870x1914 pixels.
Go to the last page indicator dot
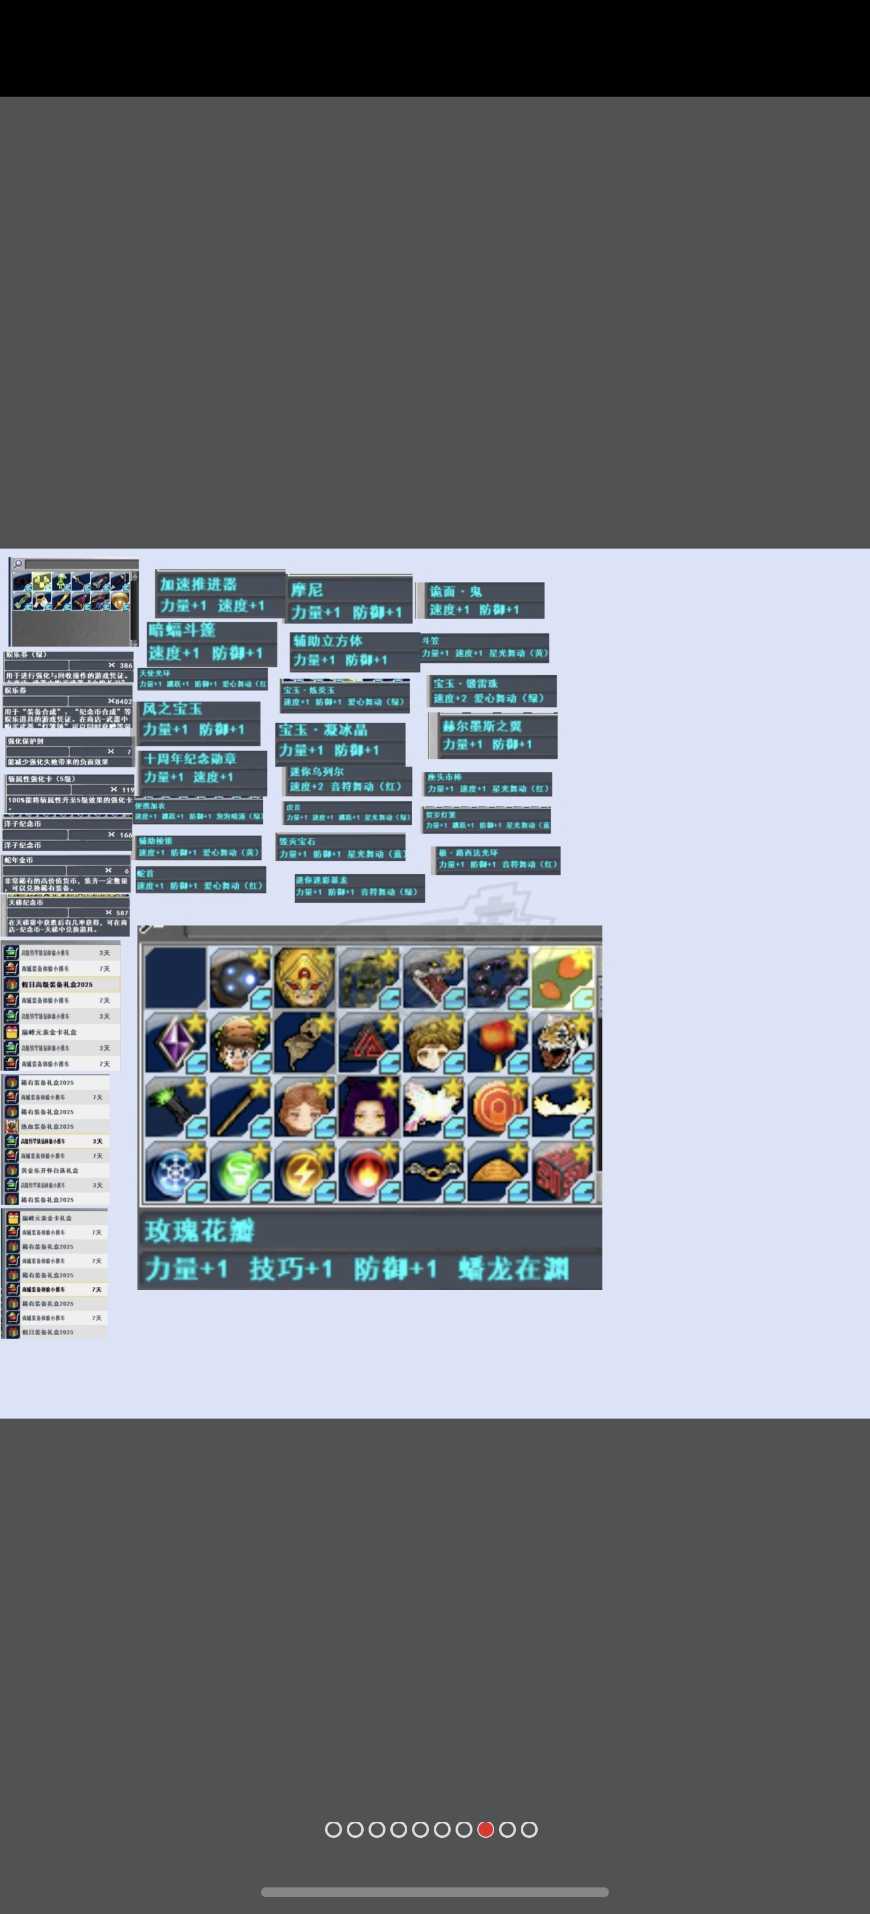pyautogui.click(x=529, y=1829)
